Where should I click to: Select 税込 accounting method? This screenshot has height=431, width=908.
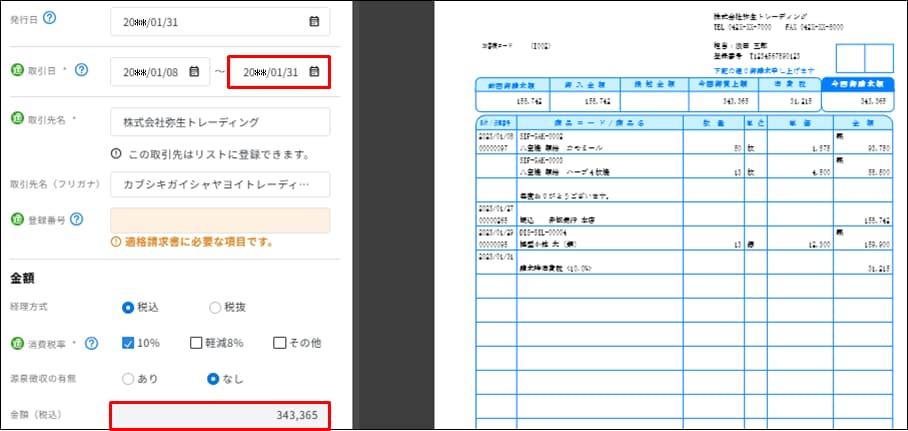pyautogui.click(x=128, y=308)
